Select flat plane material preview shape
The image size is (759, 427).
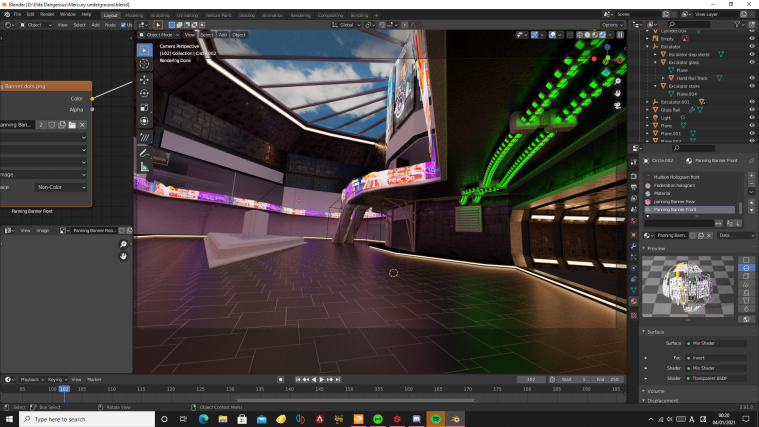click(746, 260)
